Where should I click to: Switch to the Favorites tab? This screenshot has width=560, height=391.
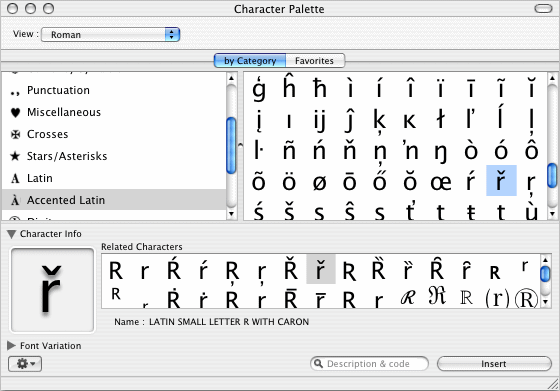coord(315,61)
